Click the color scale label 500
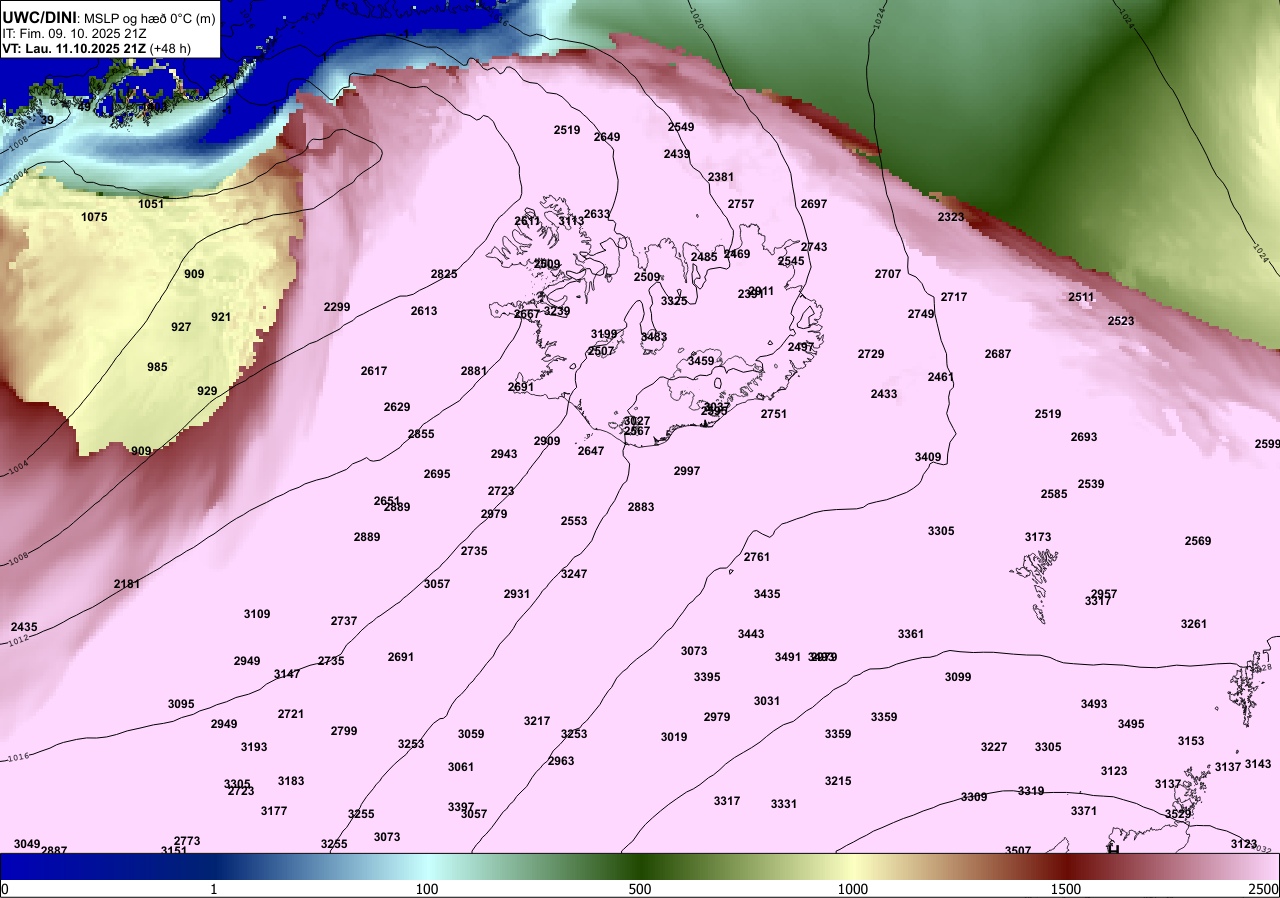Image resolution: width=1280 pixels, height=898 pixels. click(640, 889)
